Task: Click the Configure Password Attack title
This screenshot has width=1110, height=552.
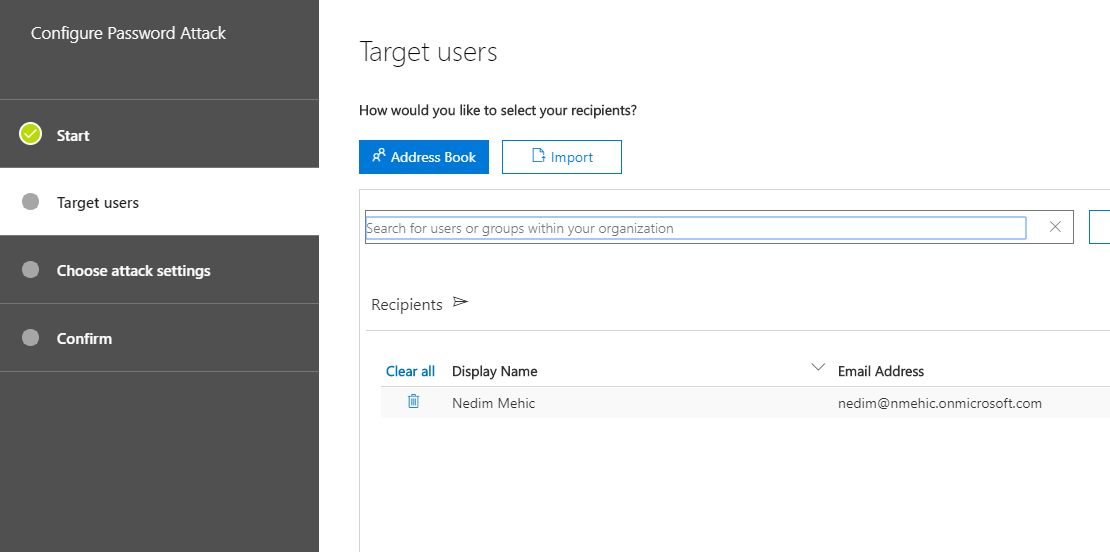Action: click(x=128, y=33)
